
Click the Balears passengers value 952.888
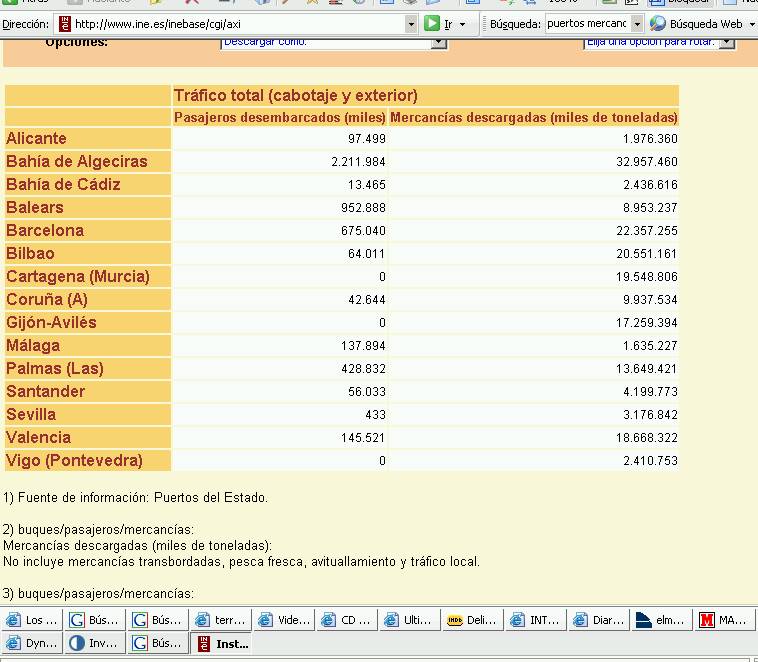pos(363,208)
